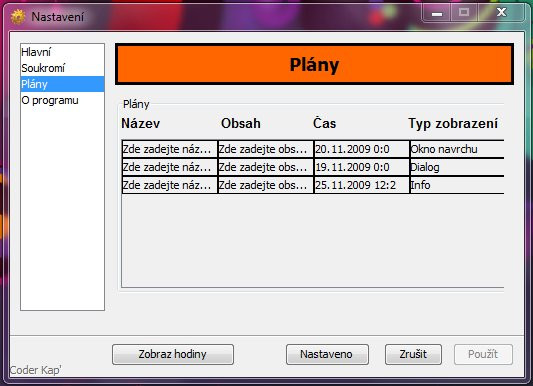Select content cell in the 25.11.2009 row

click(x=265, y=185)
